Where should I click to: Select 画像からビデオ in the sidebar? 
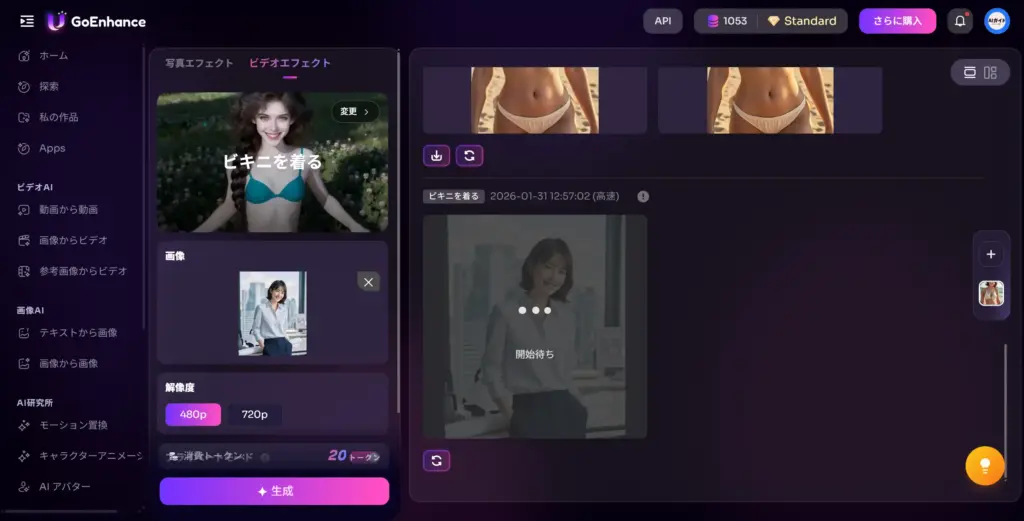tap(63, 240)
